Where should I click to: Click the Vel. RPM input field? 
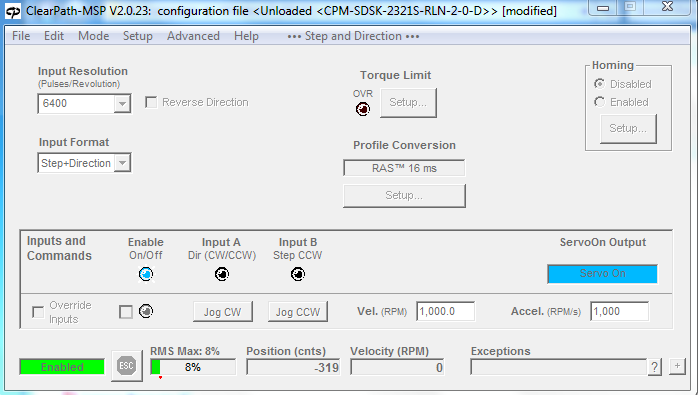[445, 311]
